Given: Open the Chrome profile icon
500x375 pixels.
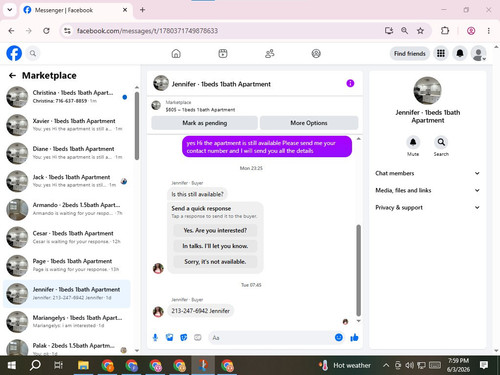Looking at the screenshot, I should 471,31.
